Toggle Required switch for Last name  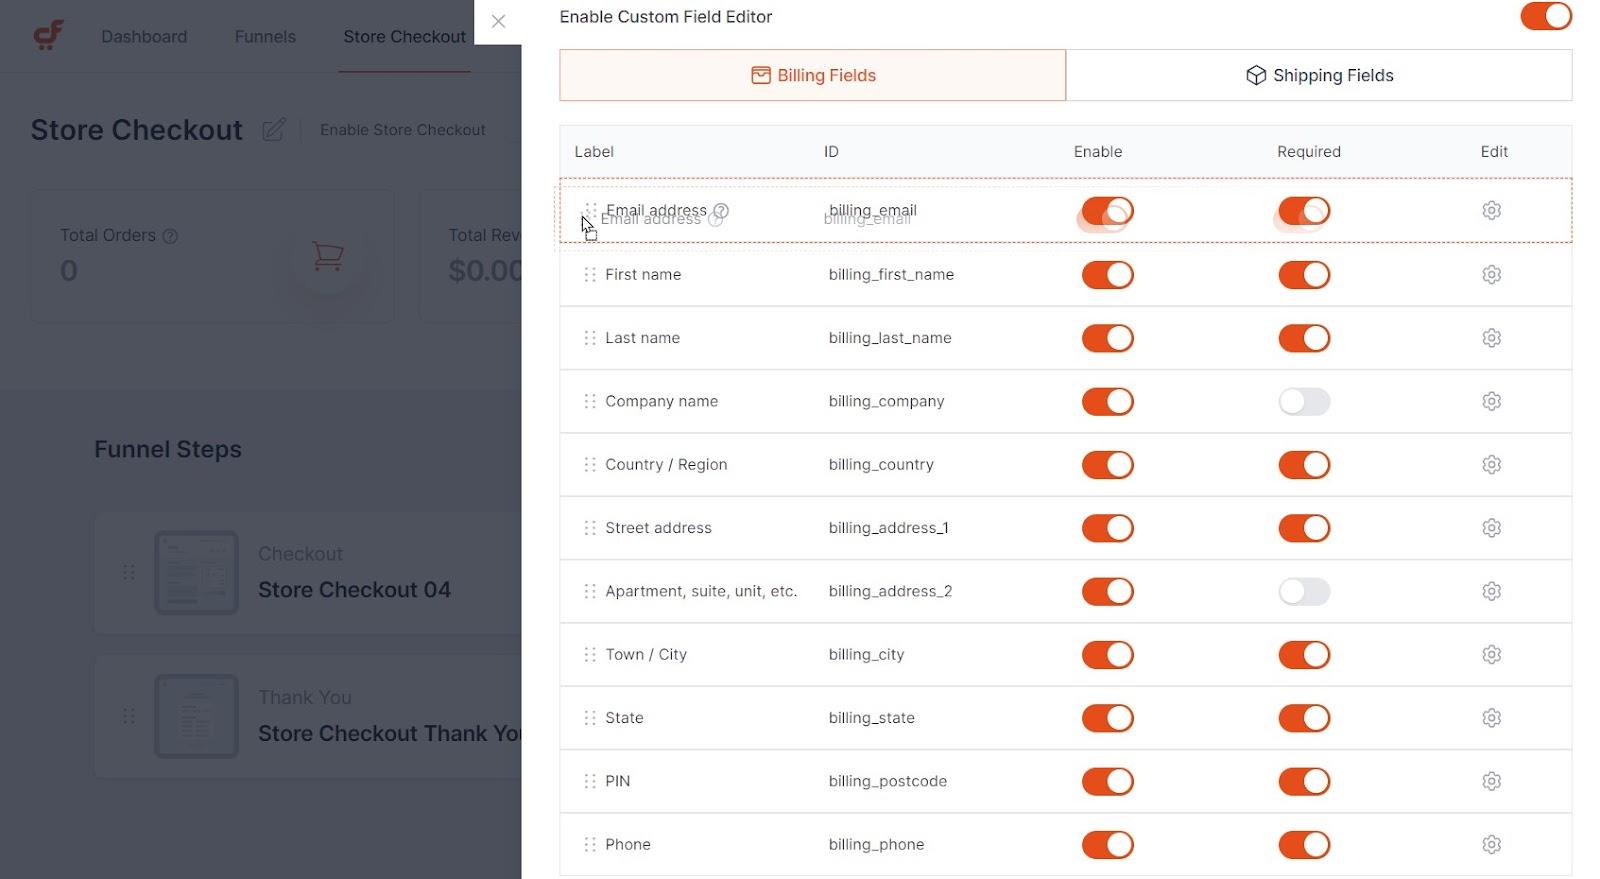[1304, 338]
